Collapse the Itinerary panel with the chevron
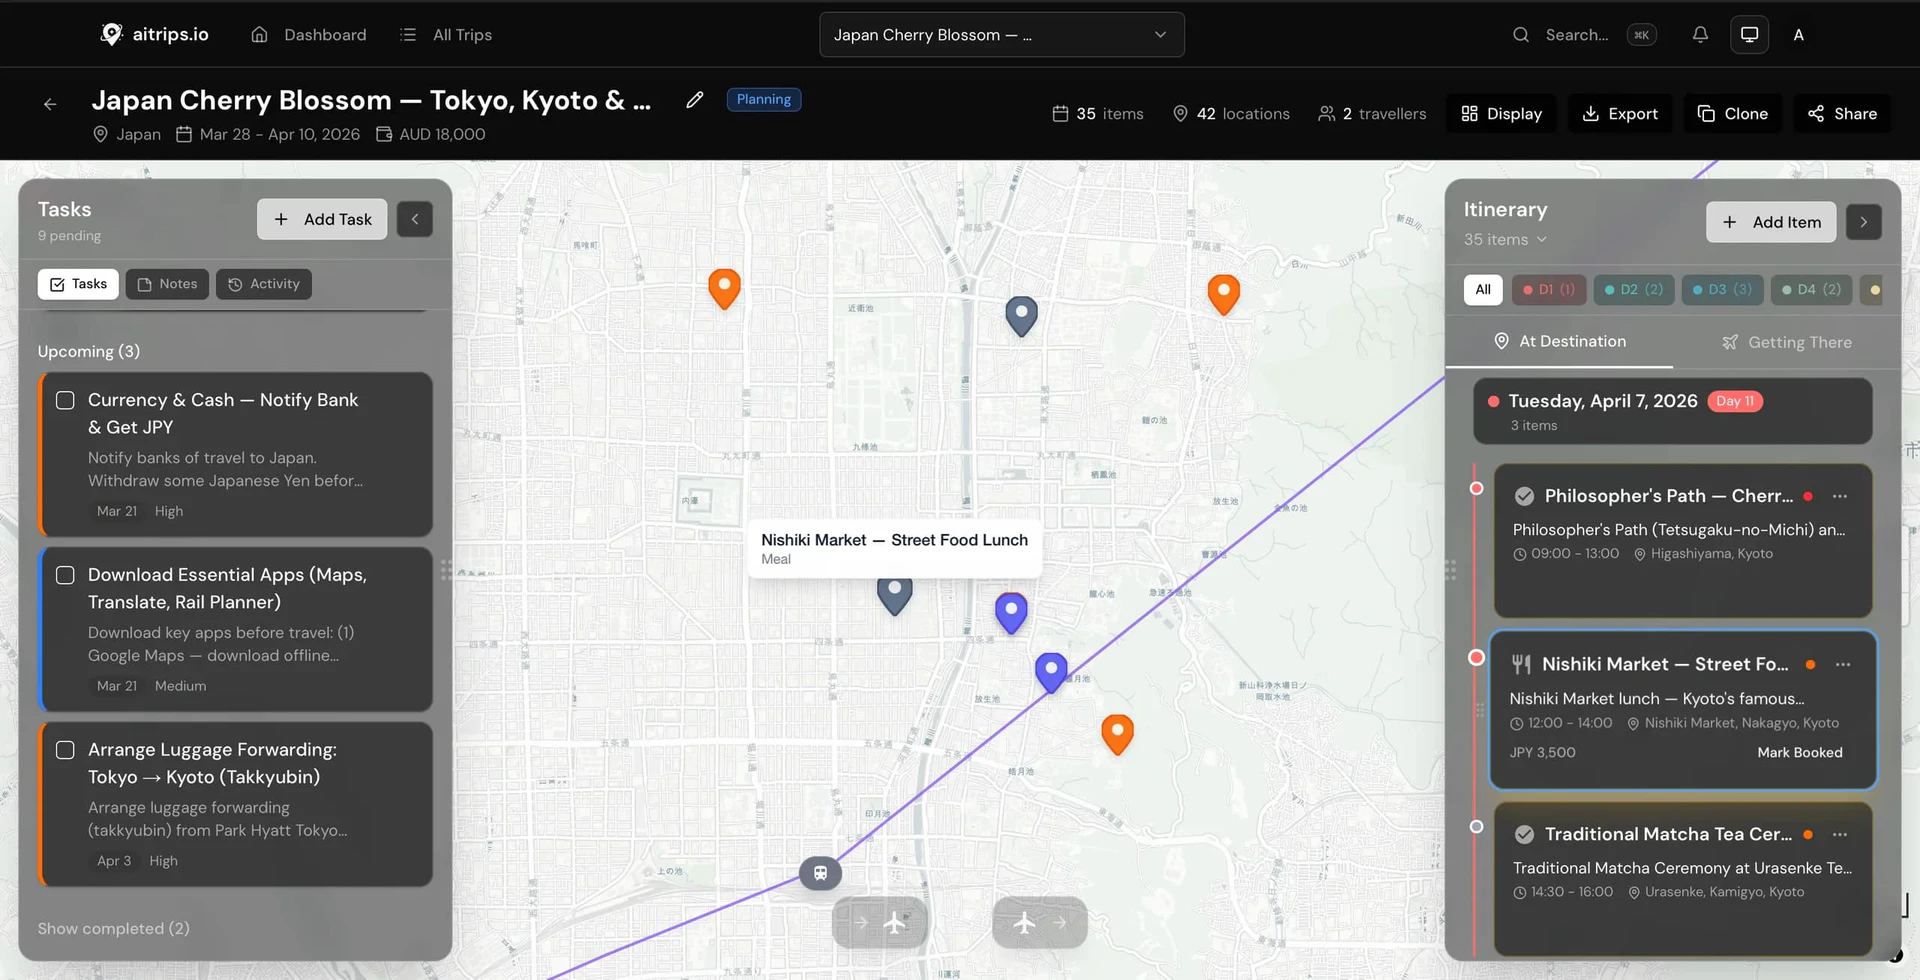Screen dimensions: 1920x980 coord(1864,222)
